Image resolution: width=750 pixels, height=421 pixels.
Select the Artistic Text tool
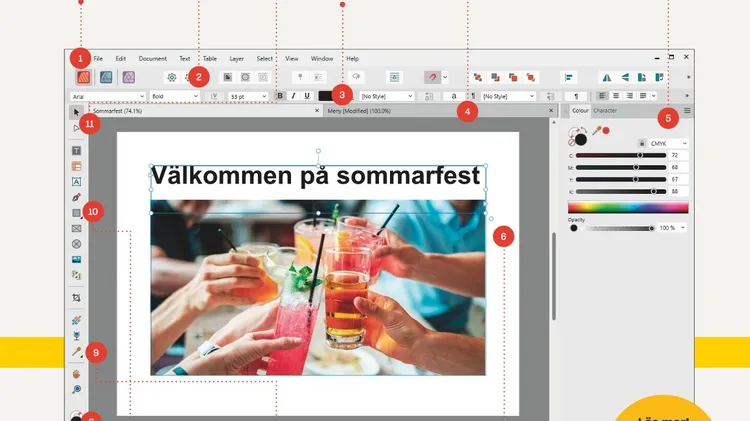[x=76, y=182]
